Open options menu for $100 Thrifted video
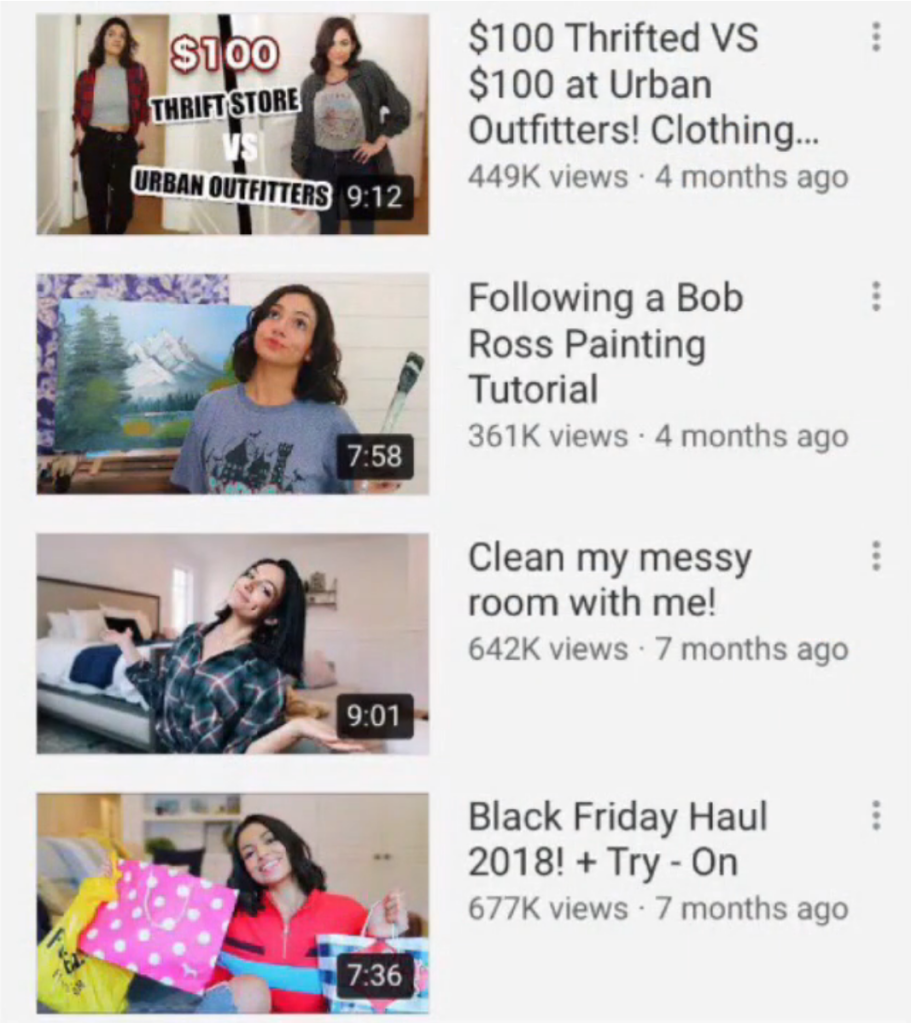The height and width of the screenshot is (1023, 911). 876,37
